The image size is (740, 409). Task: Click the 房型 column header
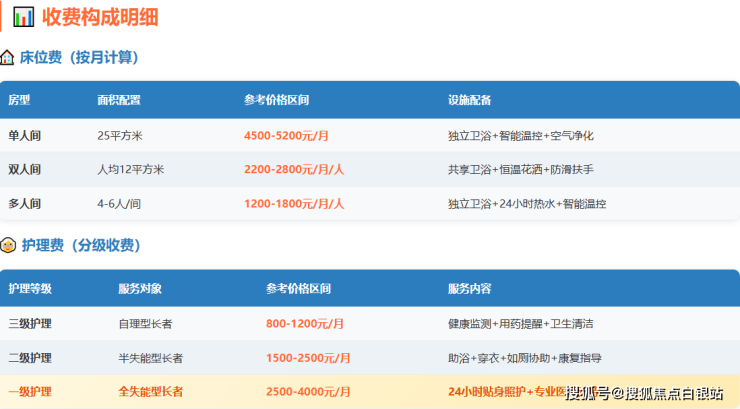click(x=19, y=100)
